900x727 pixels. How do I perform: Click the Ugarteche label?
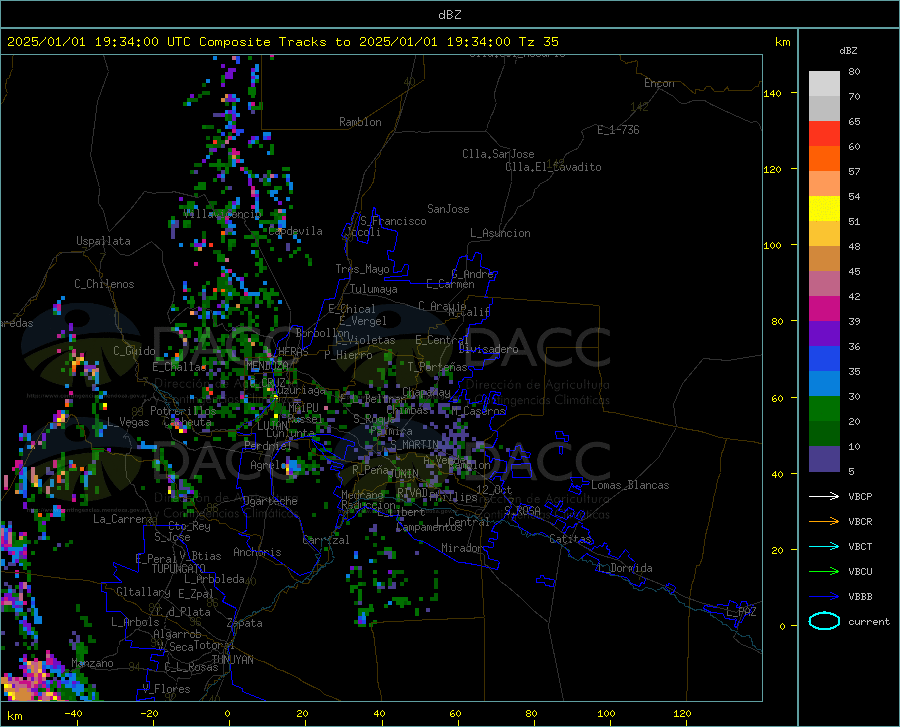(x=270, y=501)
